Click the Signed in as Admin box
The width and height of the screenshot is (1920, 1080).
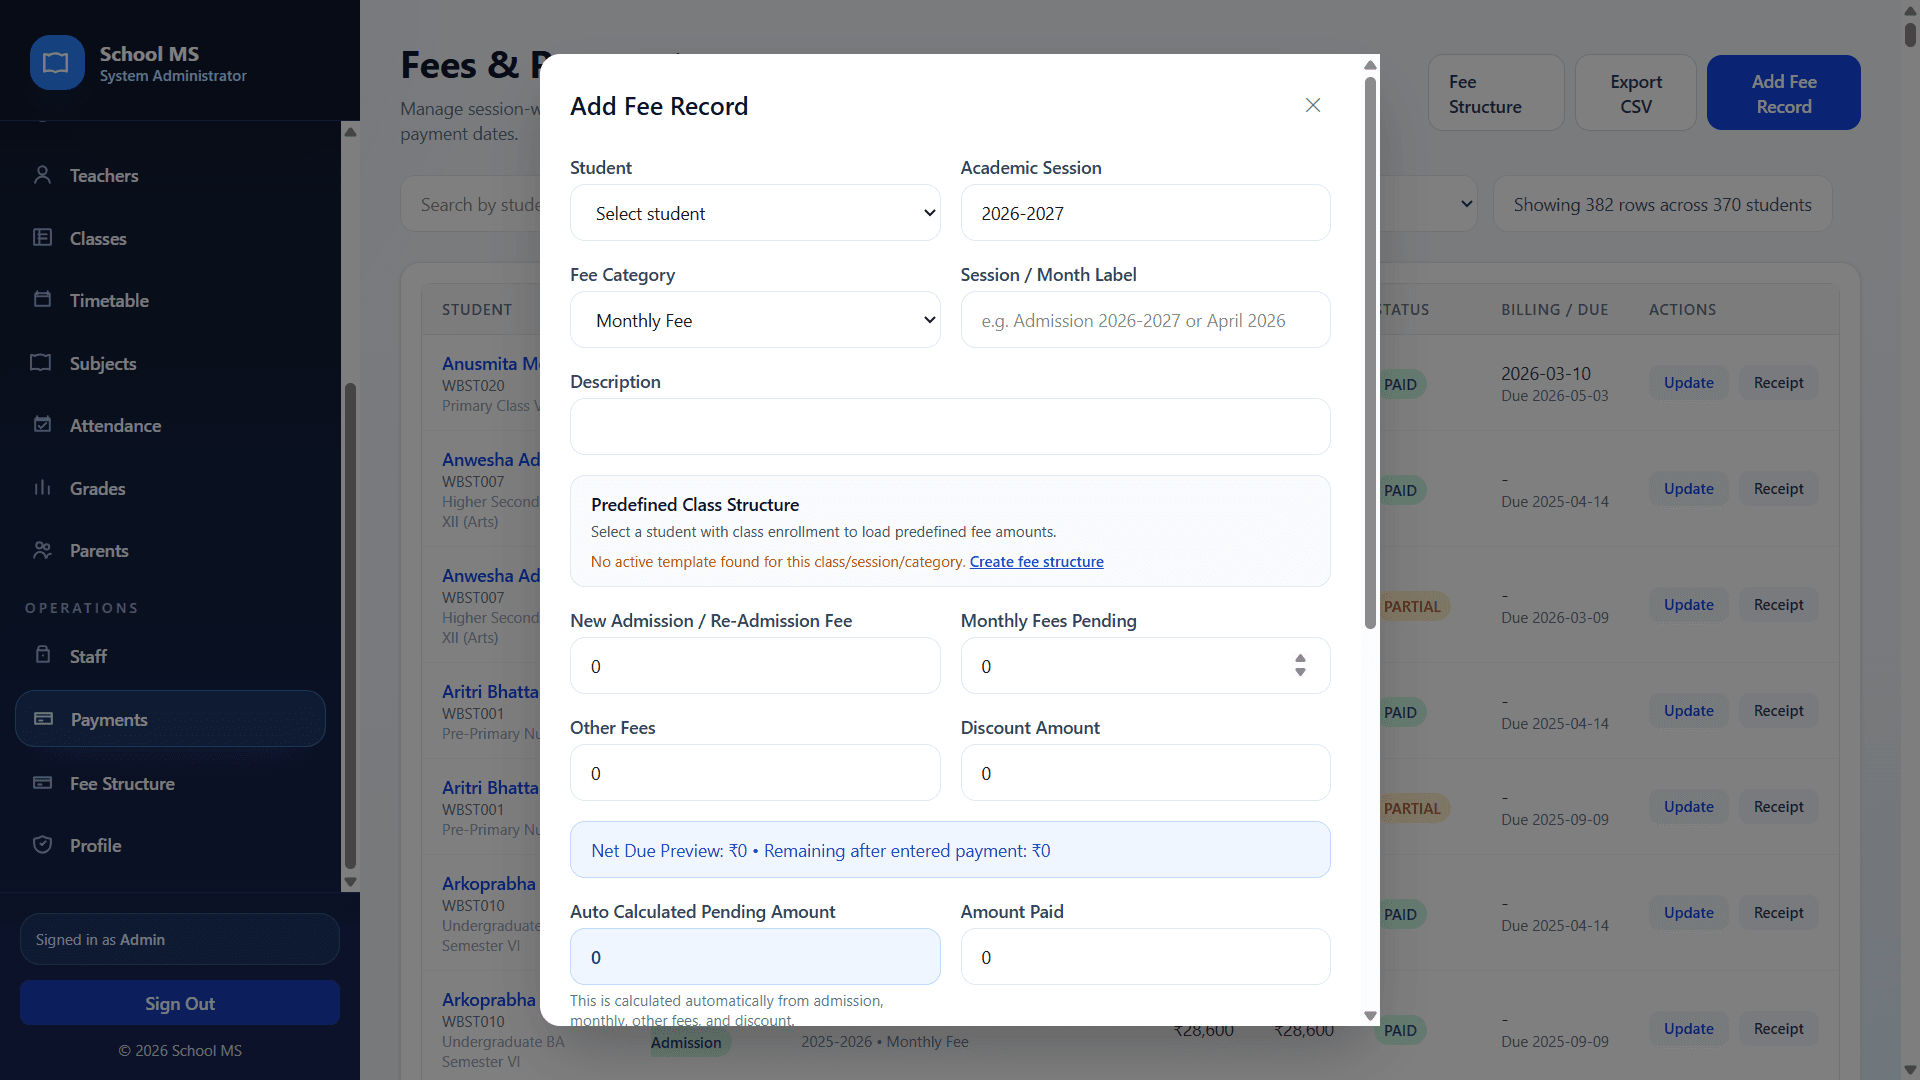click(180, 939)
